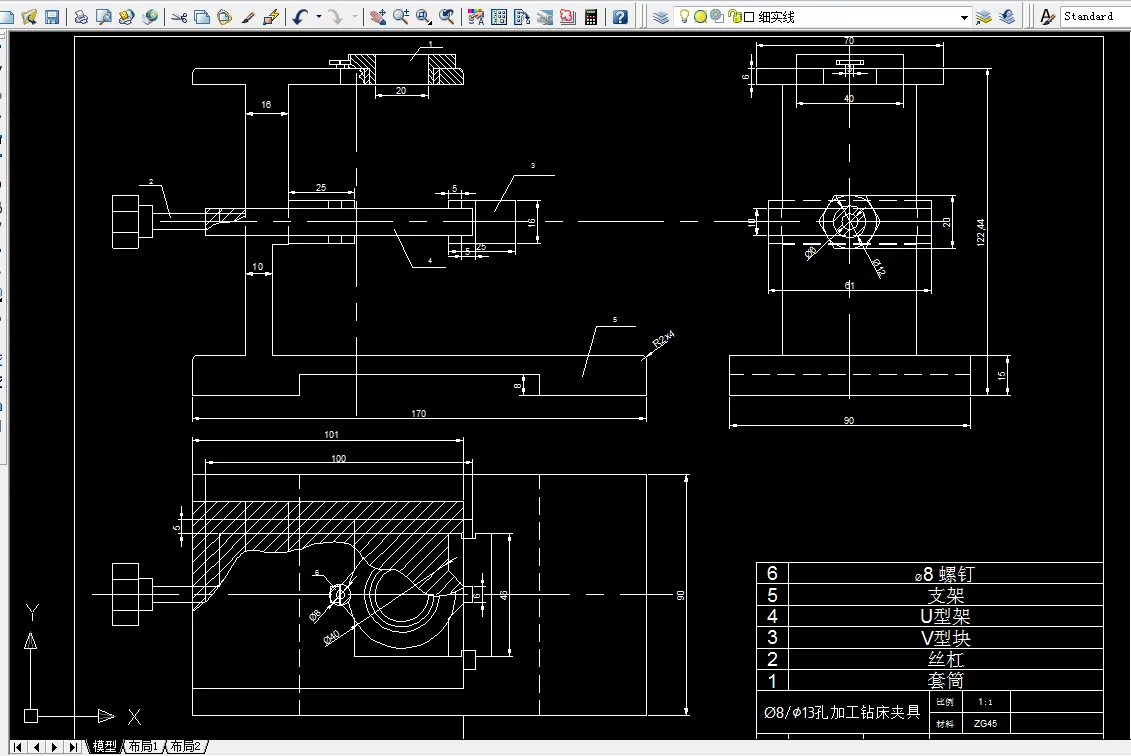1131x756 pixels.
Task: Open the Properties palette
Action: pyautogui.click(x=475, y=17)
